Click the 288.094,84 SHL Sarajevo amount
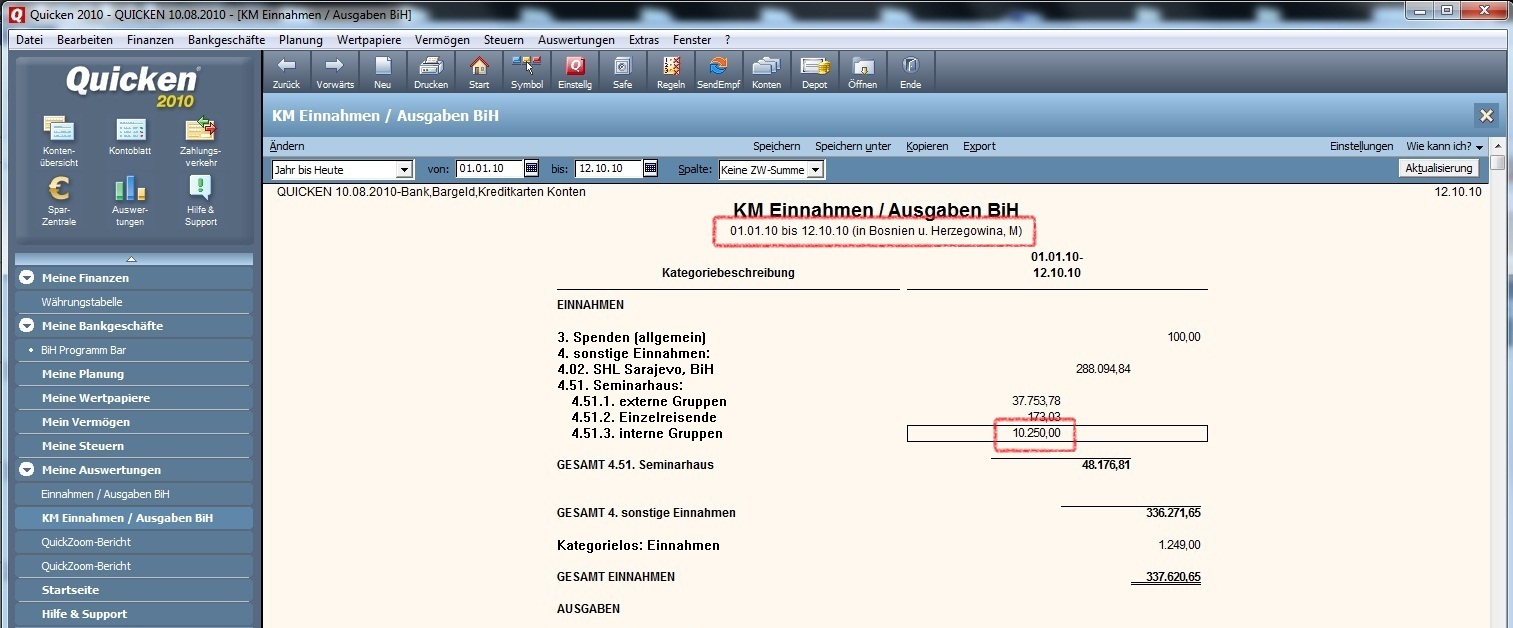 click(1103, 369)
